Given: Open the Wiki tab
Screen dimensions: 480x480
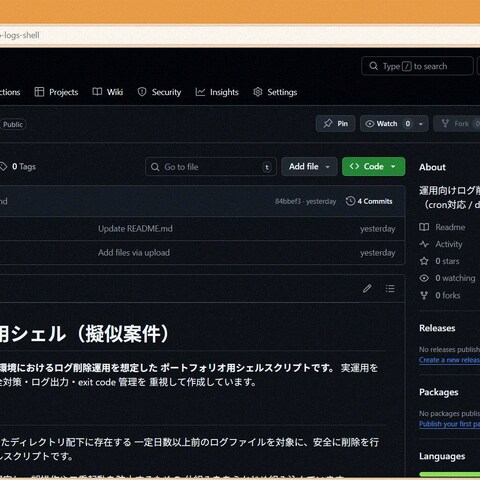Looking at the screenshot, I should pos(108,92).
